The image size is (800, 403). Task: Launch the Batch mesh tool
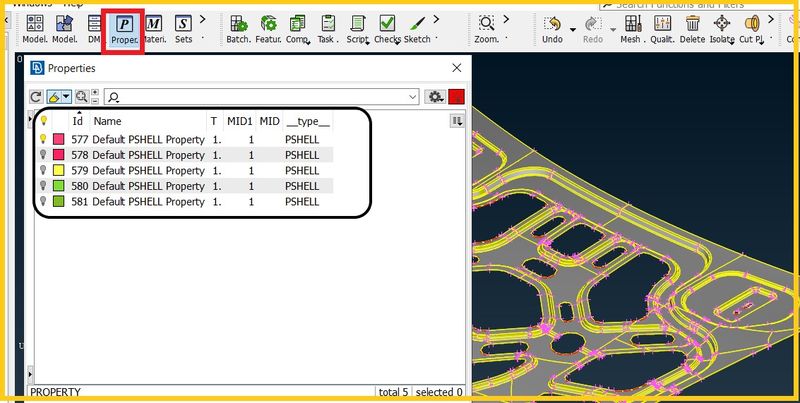coord(238,29)
